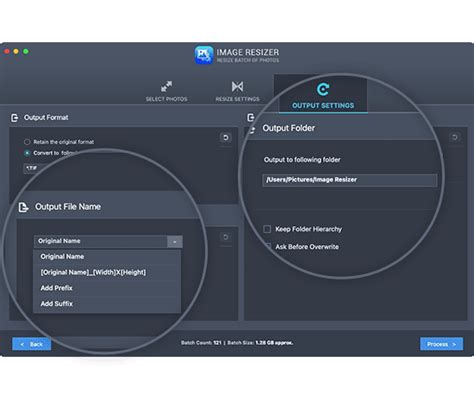Reset the Output File Name settings
The height and width of the screenshot is (399, 474).
pos(226,237)
